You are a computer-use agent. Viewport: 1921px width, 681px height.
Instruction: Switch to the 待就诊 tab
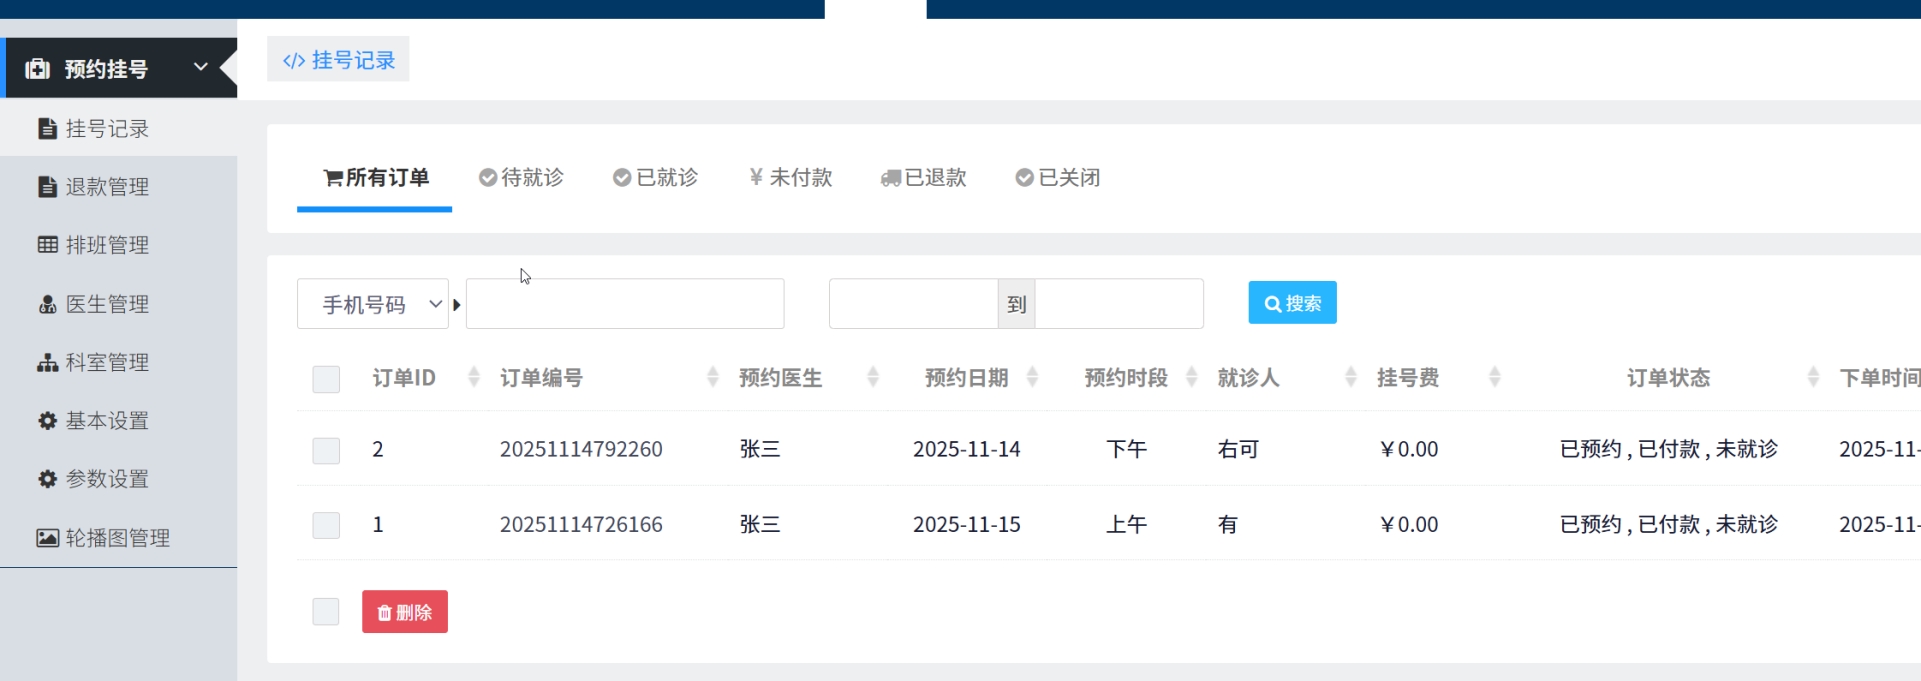click(521, 178)
